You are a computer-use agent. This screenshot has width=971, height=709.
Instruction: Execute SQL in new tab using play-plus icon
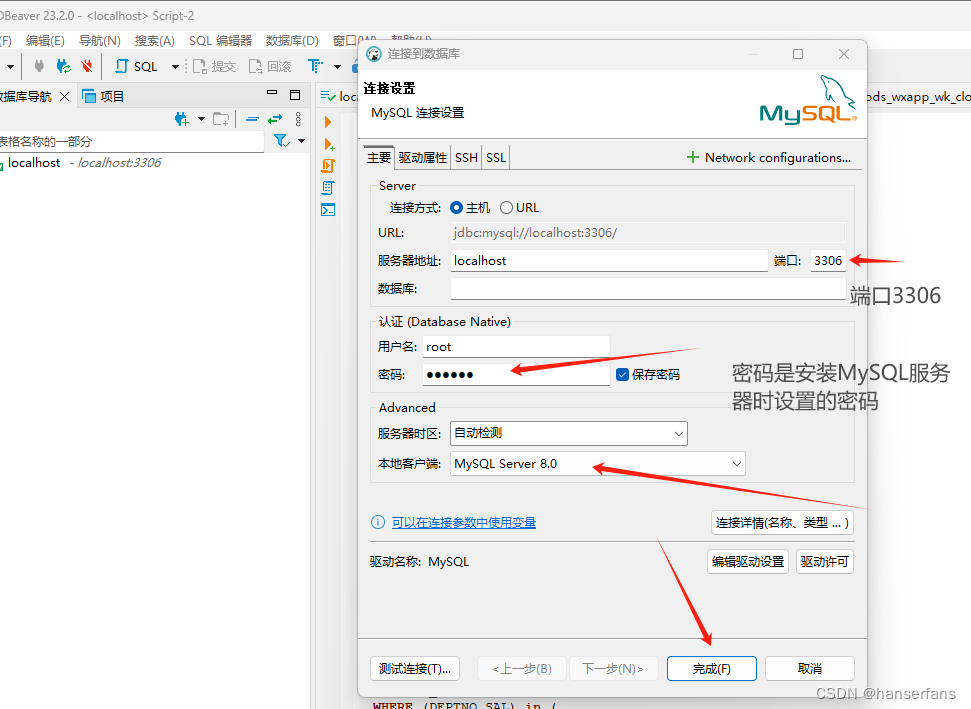(328, 144)
